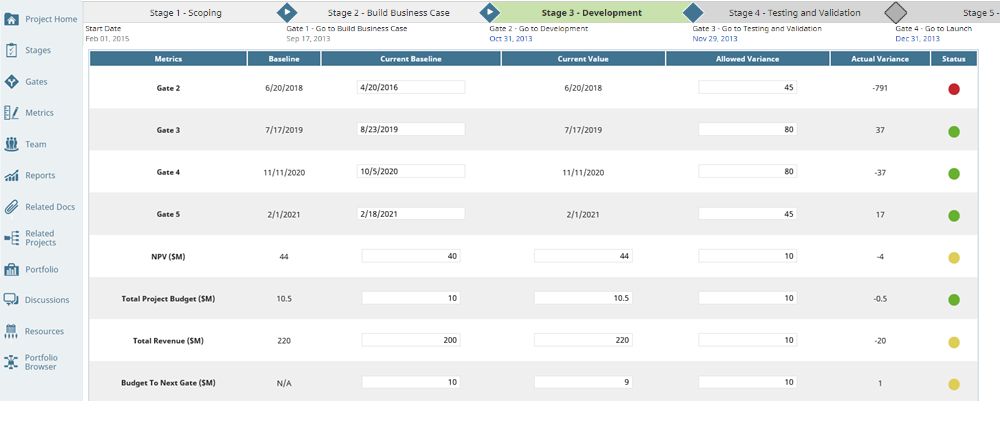Click the Actual Variance column header

[880, 59]
